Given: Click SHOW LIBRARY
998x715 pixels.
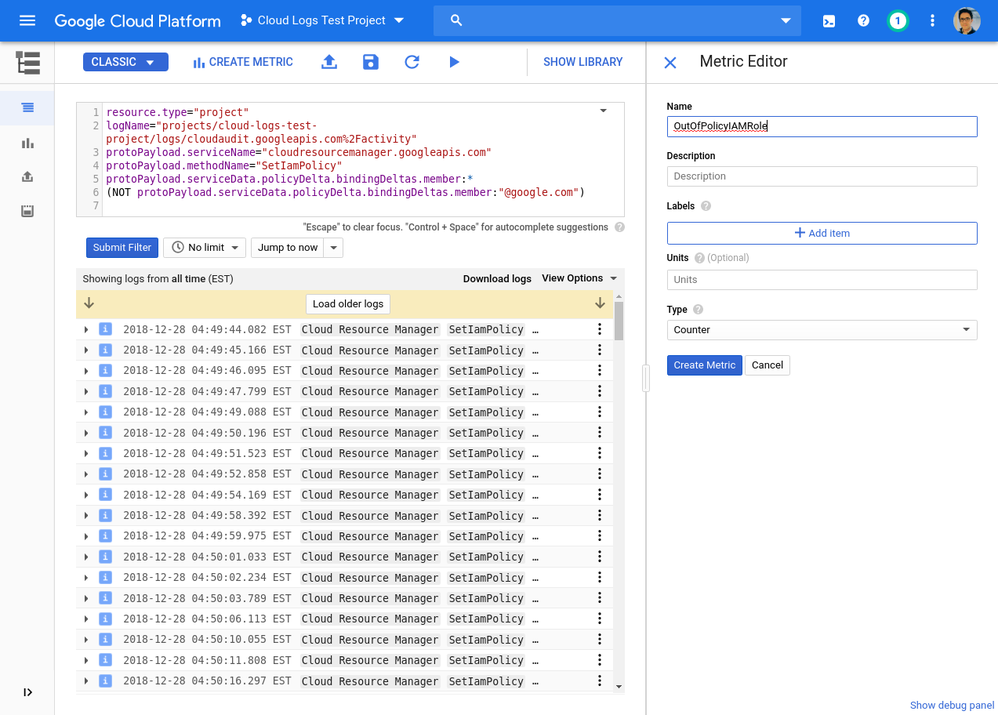Looking at the screenshot, I should point(583,62).
